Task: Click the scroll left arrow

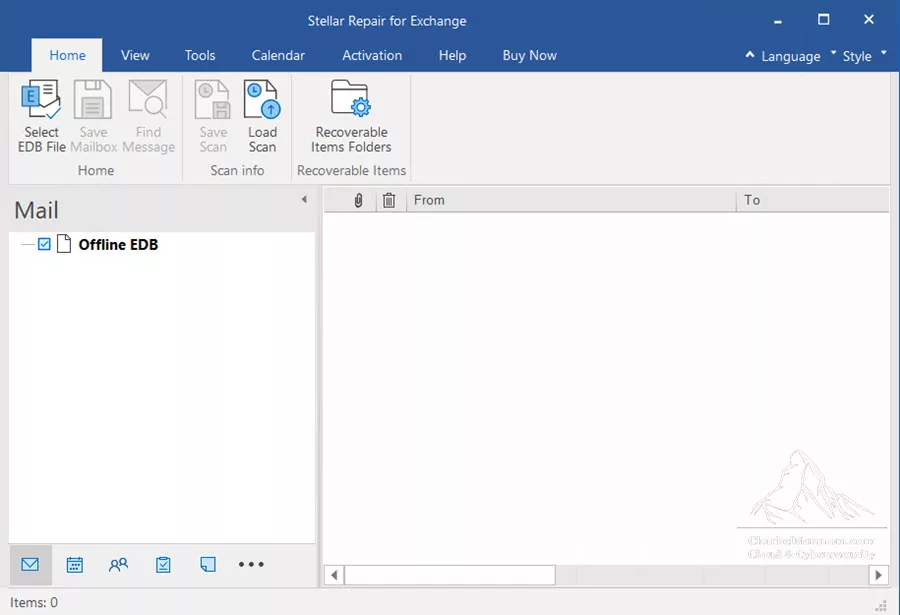Action: pos(333,575)
